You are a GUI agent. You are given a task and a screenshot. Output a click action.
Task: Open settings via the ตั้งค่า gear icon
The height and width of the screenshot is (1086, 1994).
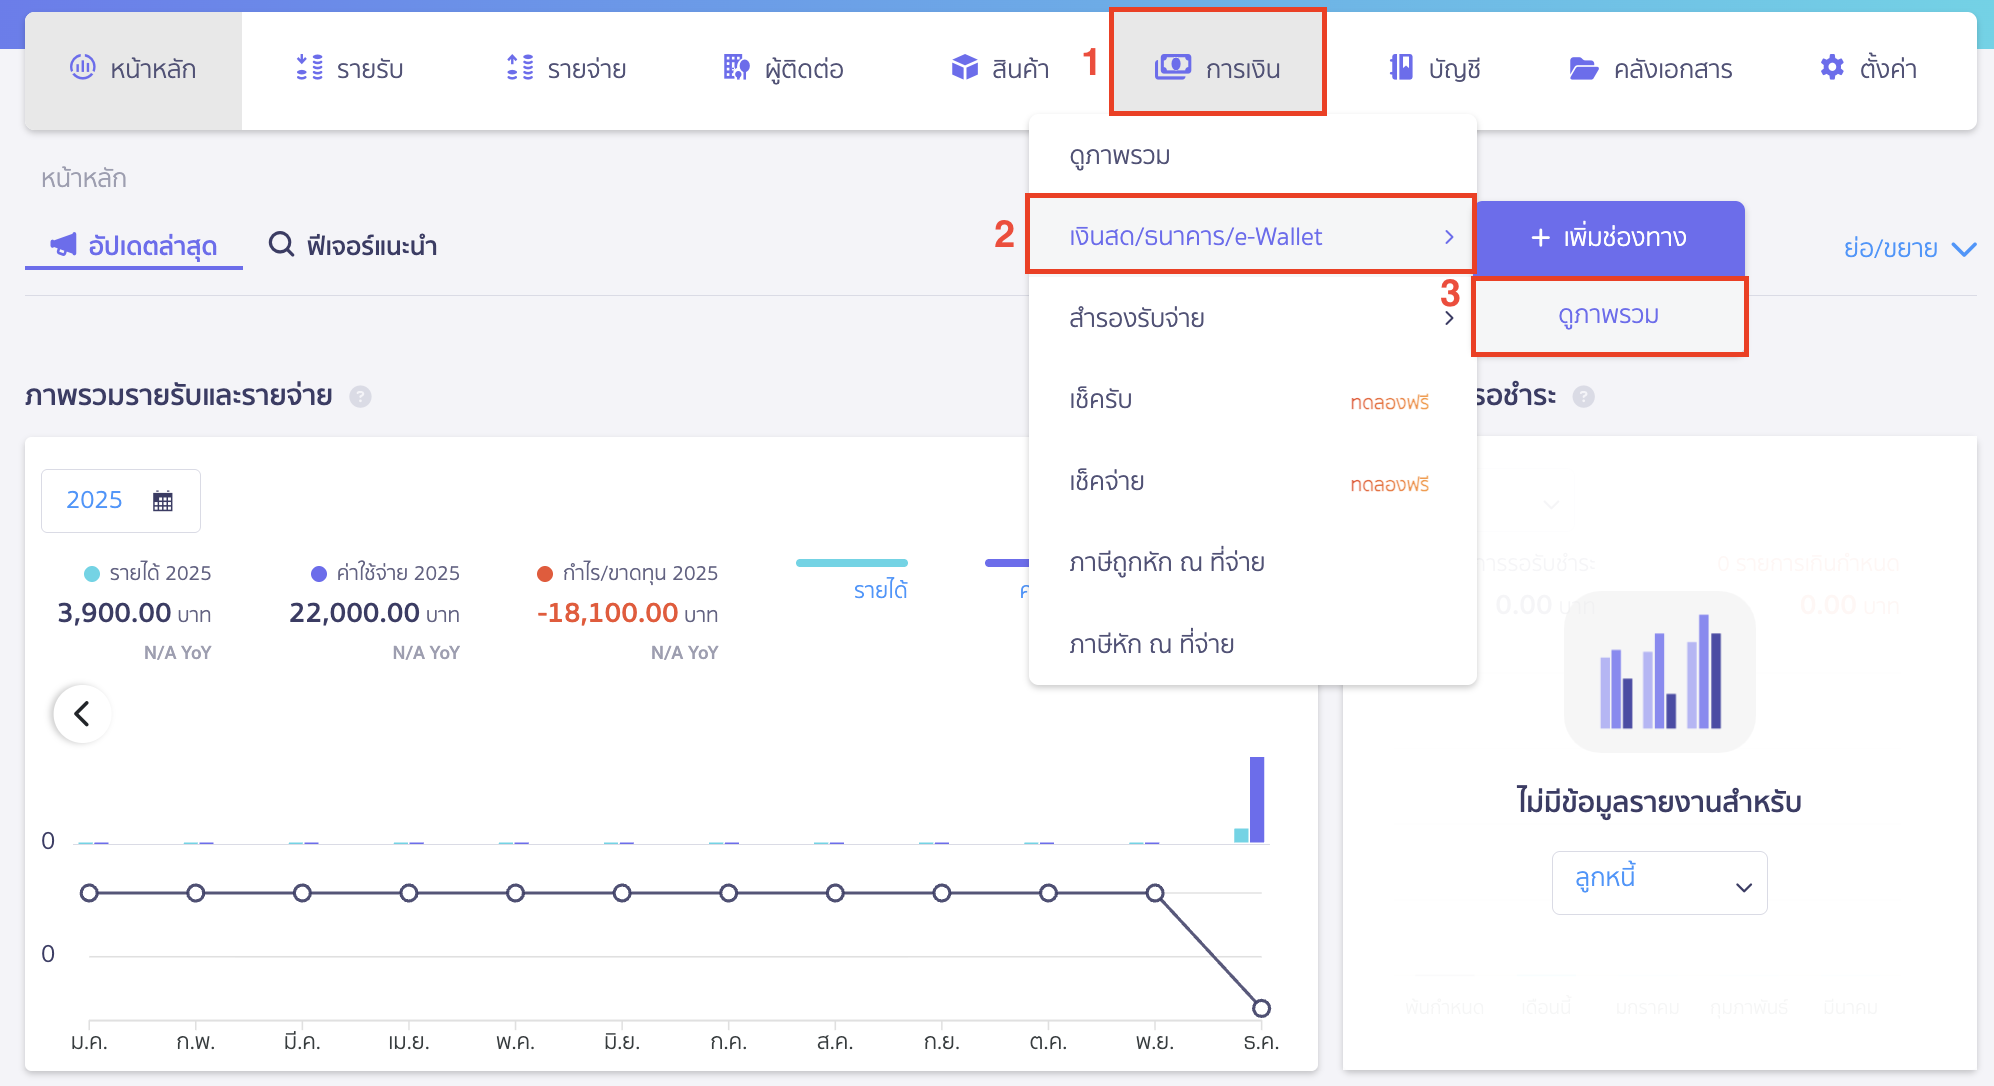pos(1832,67)
